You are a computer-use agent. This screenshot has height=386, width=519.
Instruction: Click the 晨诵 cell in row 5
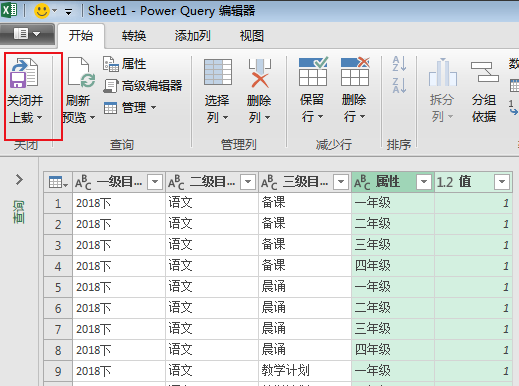coord(305,287)
